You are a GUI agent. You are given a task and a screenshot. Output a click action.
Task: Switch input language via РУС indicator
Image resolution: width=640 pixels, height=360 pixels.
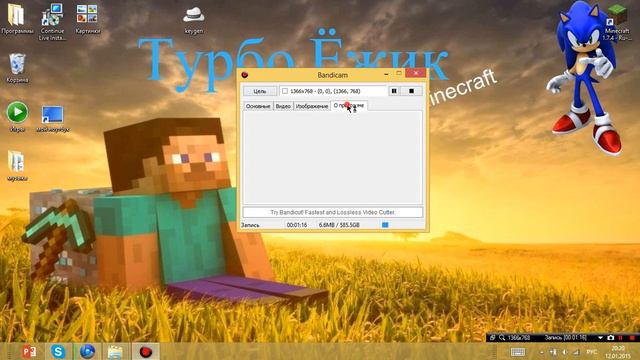coord(591,352)
